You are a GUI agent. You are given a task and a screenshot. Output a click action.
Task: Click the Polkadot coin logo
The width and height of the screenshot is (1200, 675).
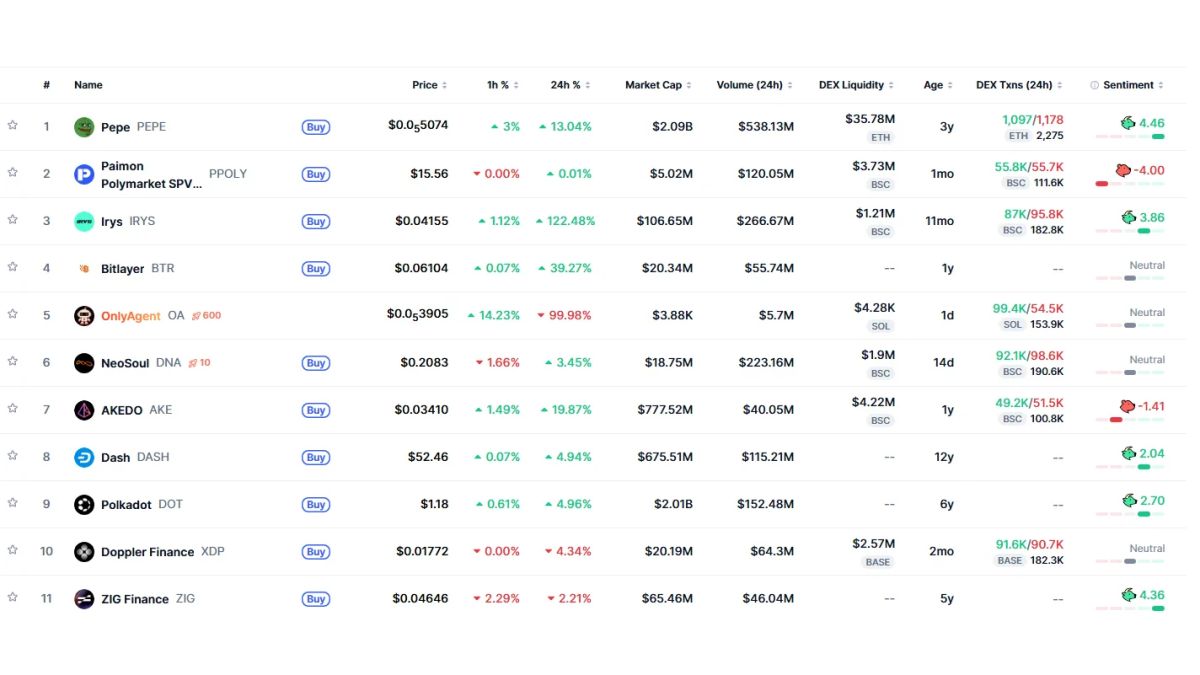[84, 505]
